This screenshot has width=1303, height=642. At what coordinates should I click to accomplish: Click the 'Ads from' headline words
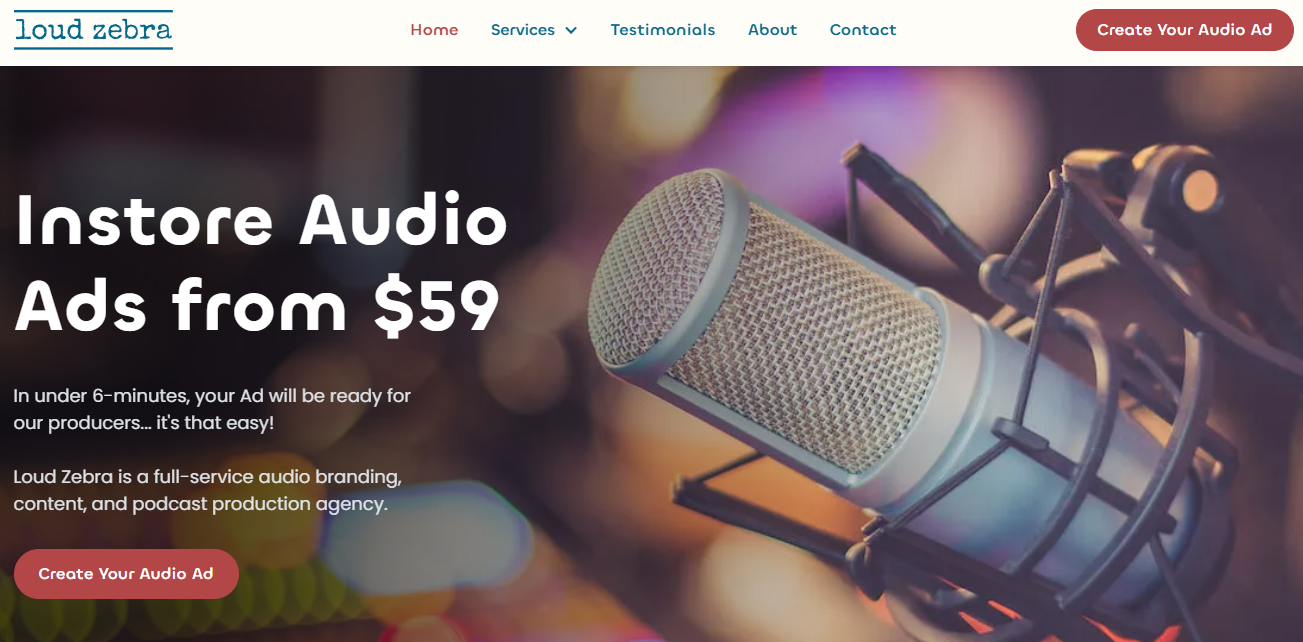click(x=181, y=305)
